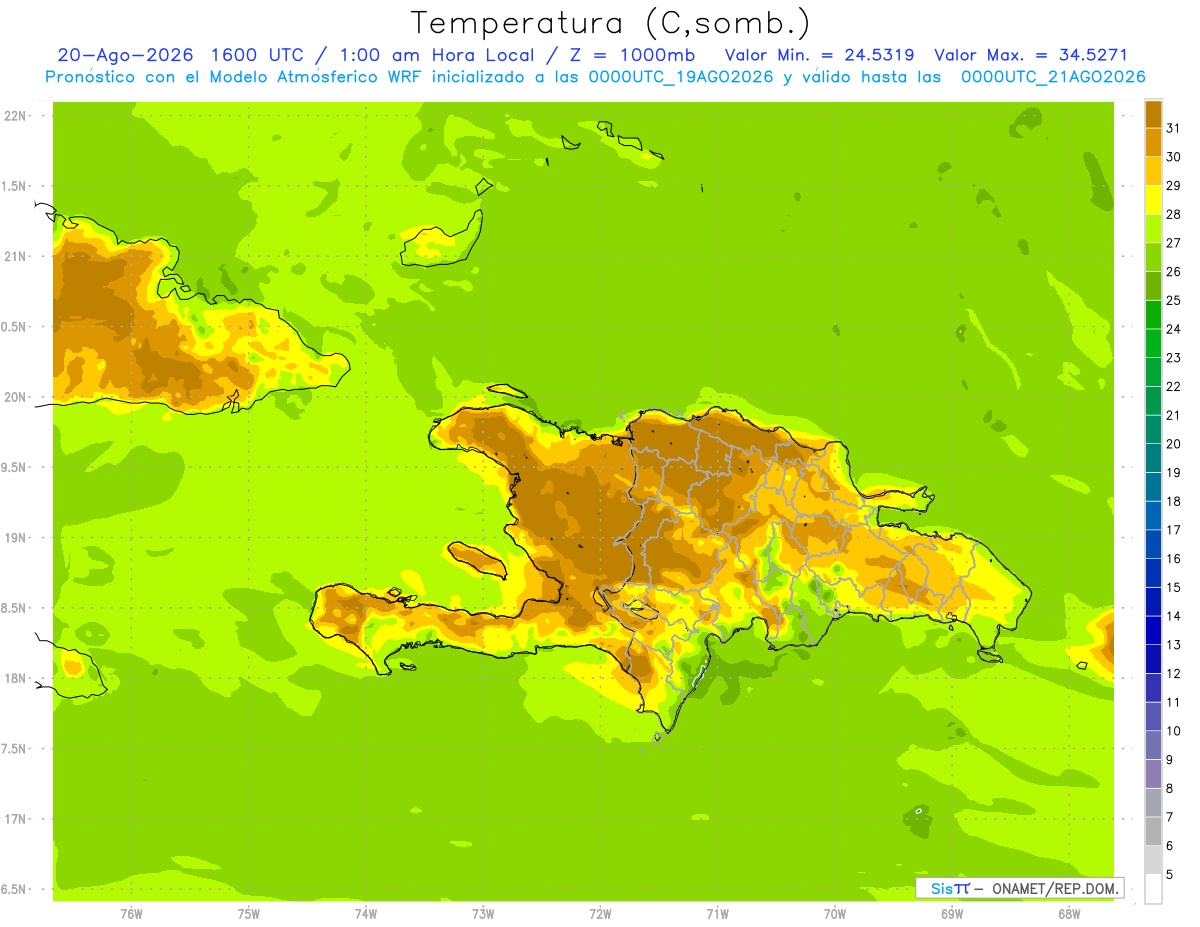Click the '73W' longitude axis label
The width and height of the screenshot is (1200, 927).
point(483,914)
